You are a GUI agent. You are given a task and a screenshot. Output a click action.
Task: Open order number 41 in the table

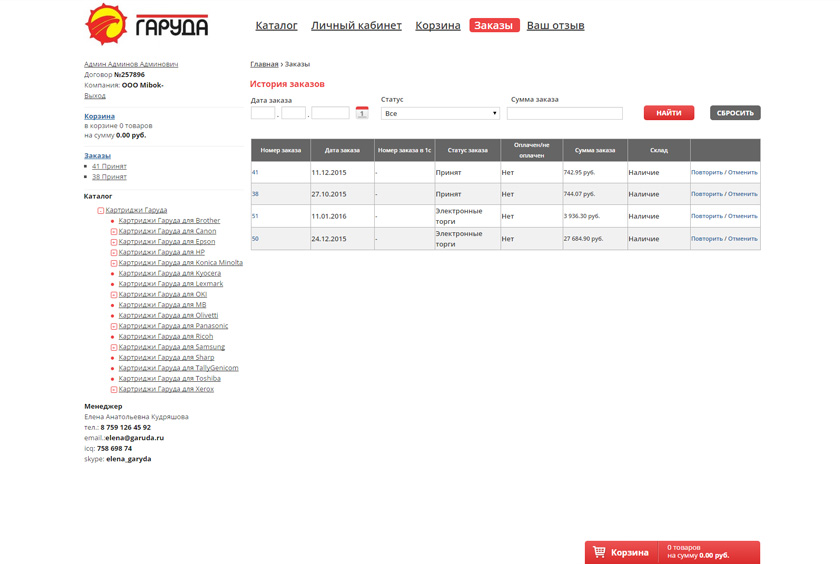pos(255,172)
